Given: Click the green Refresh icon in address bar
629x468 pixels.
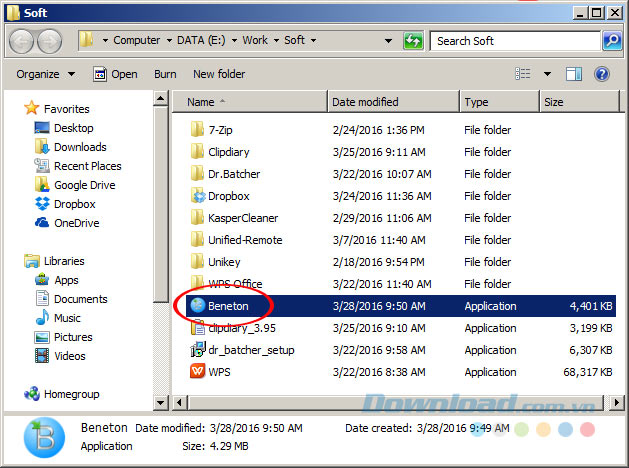Looking at the screenshot, I should pyautogui.click(x=413, y=41).
